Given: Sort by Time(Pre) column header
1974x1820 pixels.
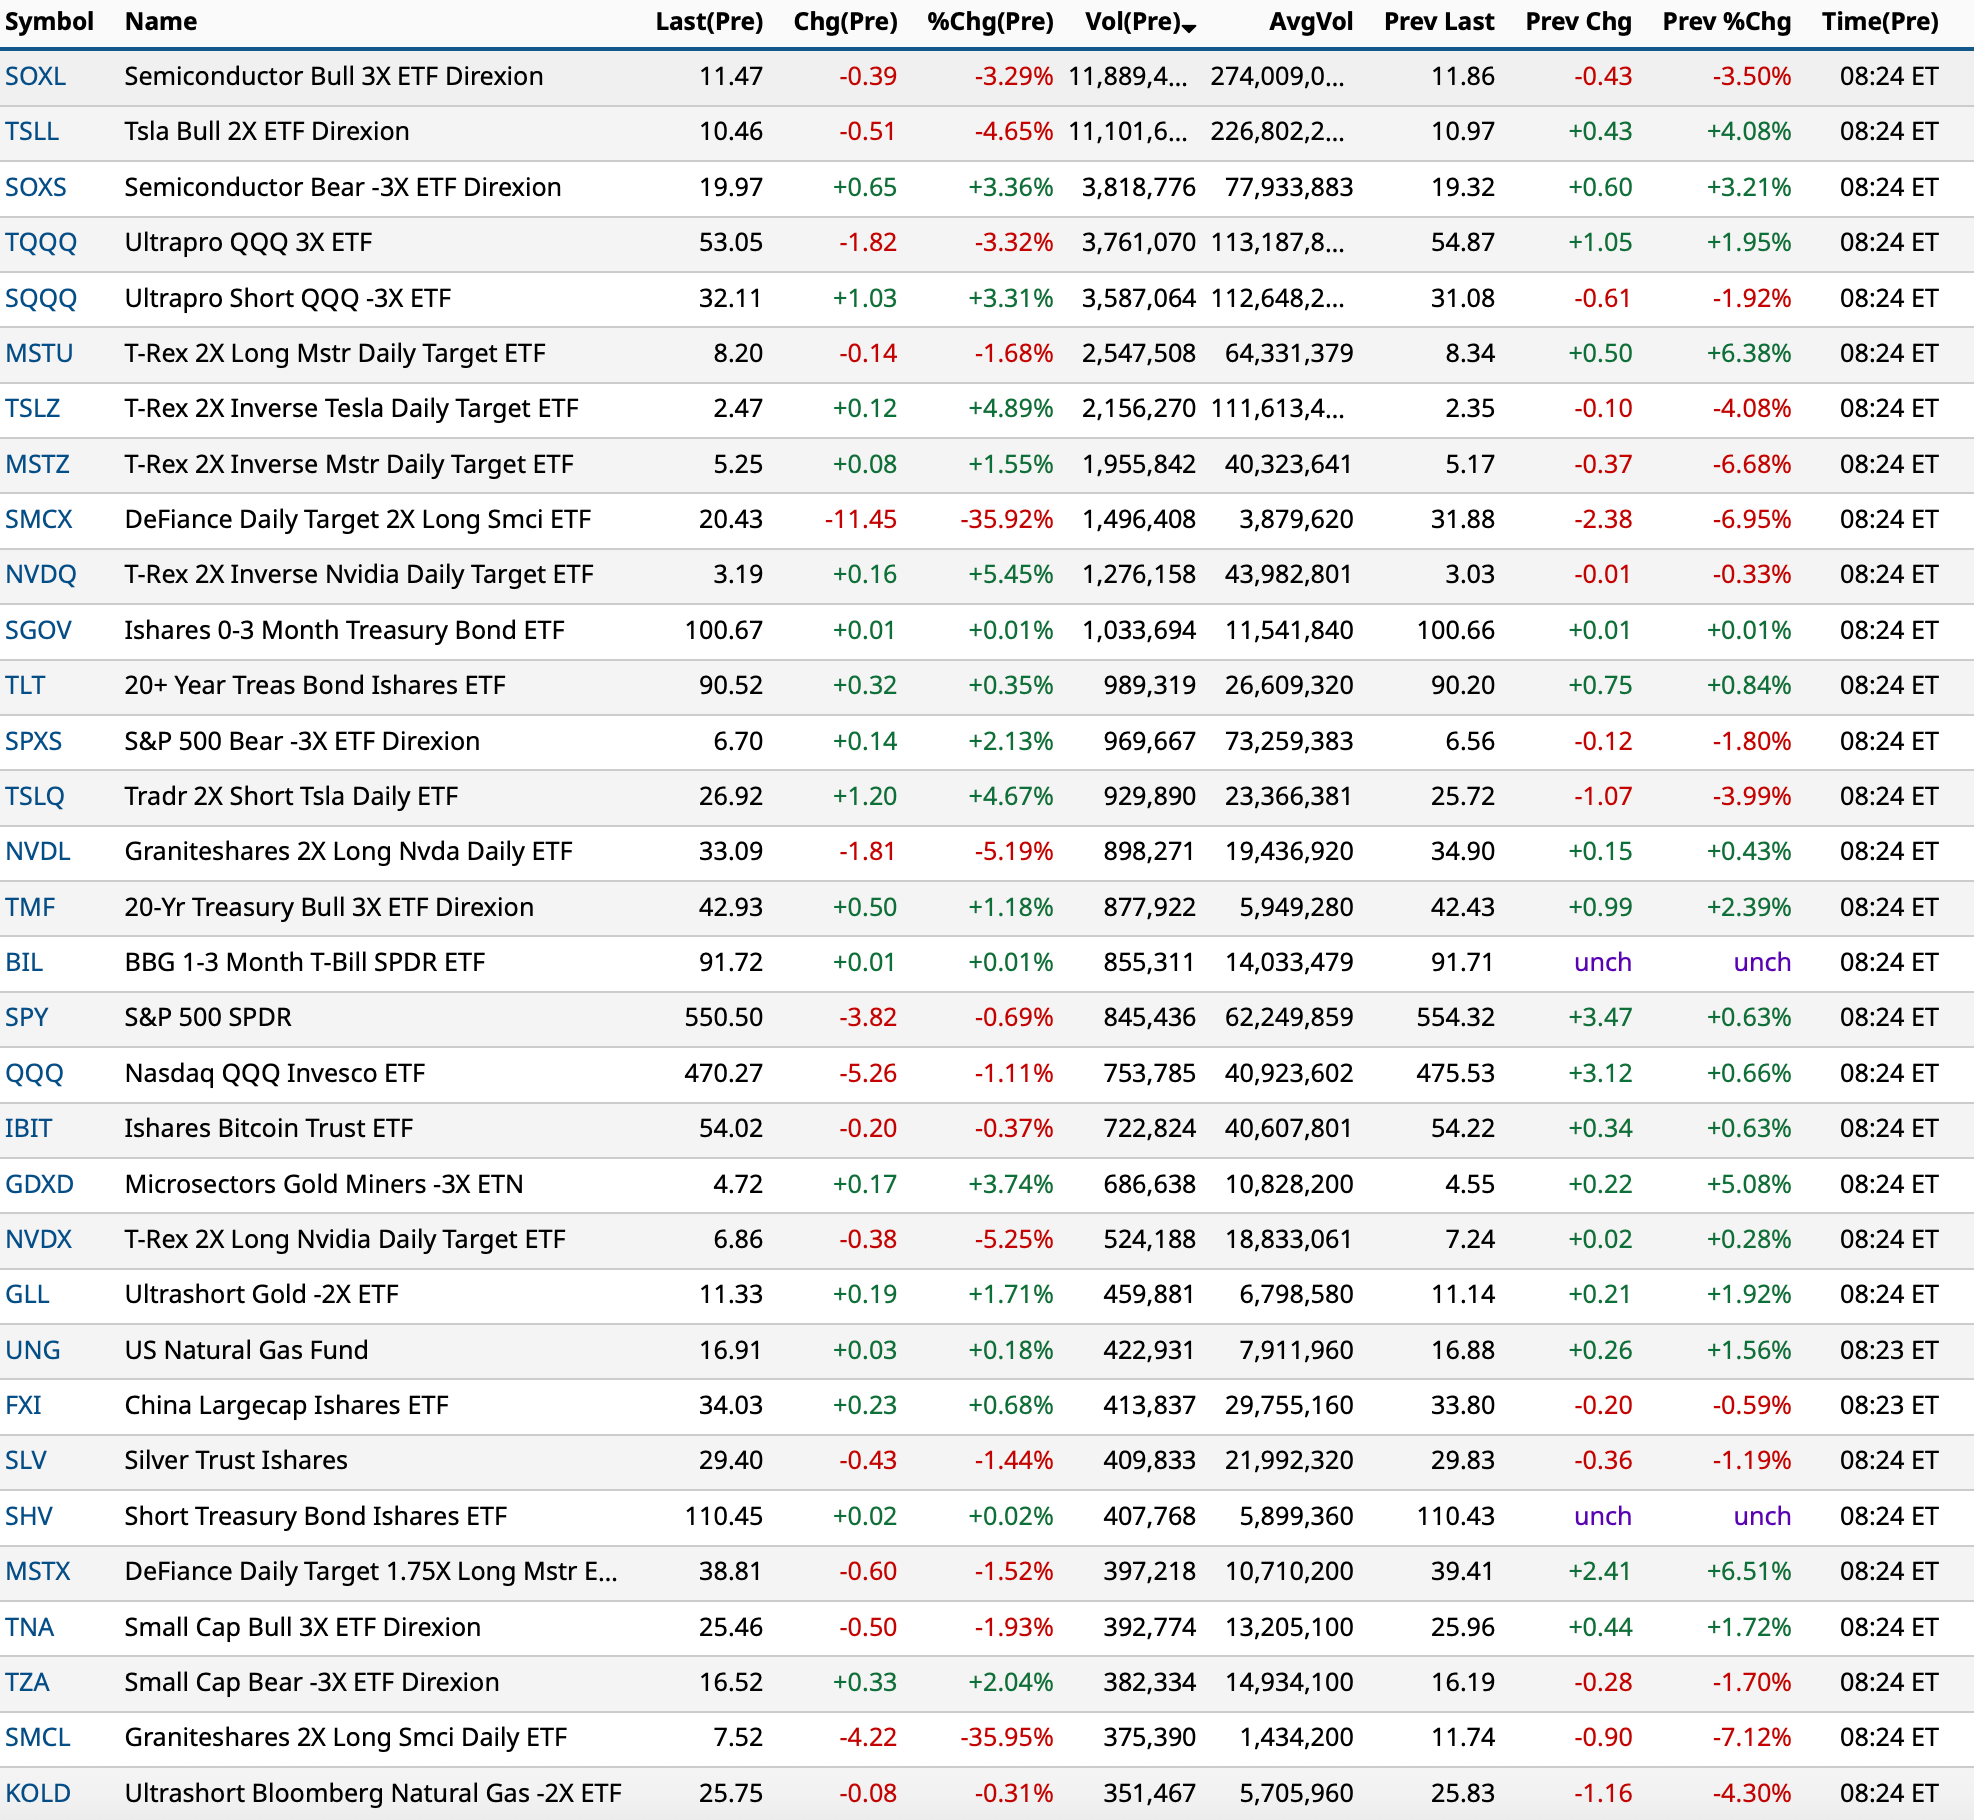Looking at the screenshot, I should (x=1879, y=21).
